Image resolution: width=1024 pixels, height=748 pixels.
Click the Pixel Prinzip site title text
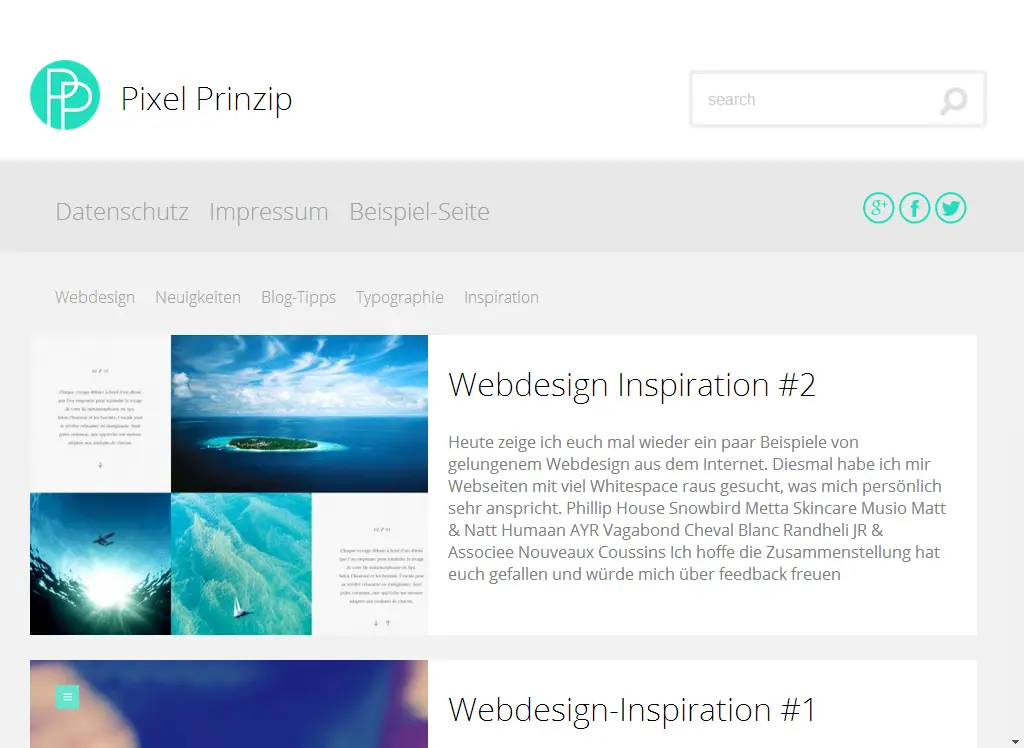[206, 99]
